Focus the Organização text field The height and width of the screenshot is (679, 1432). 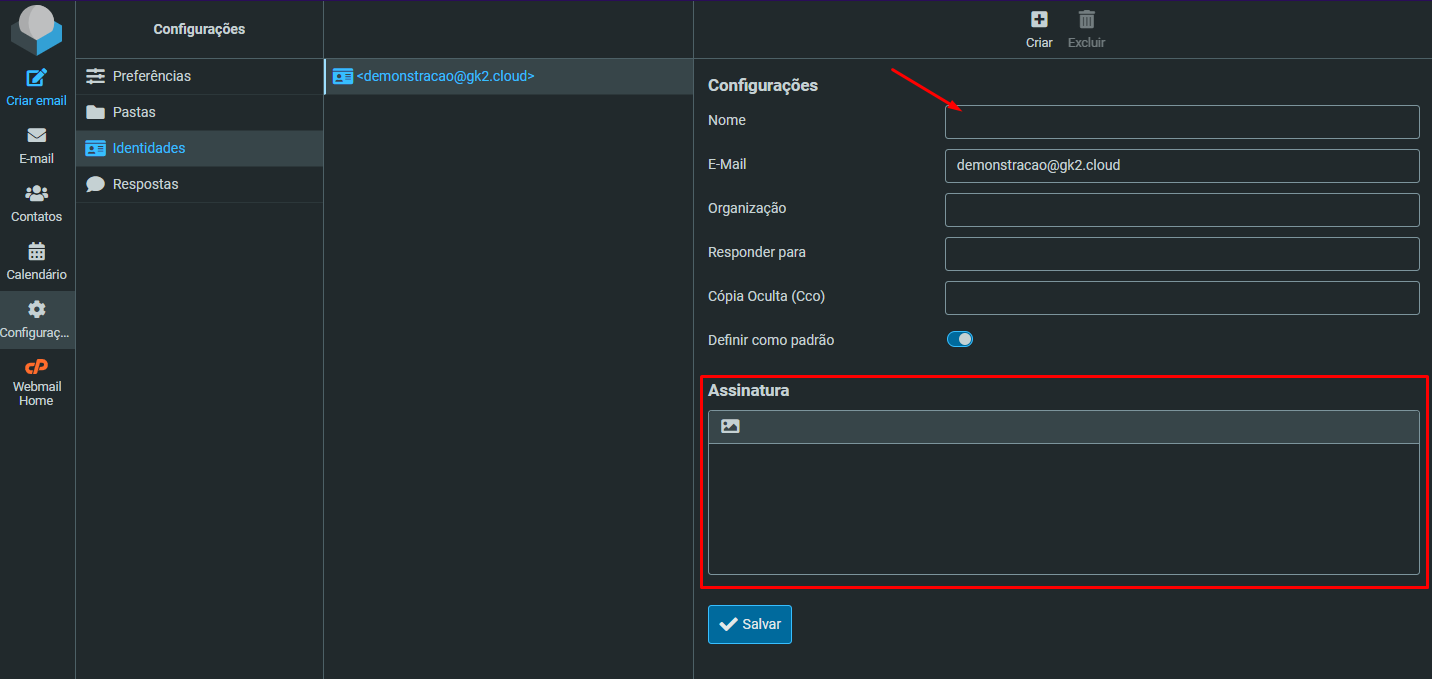click(1181, 210)
